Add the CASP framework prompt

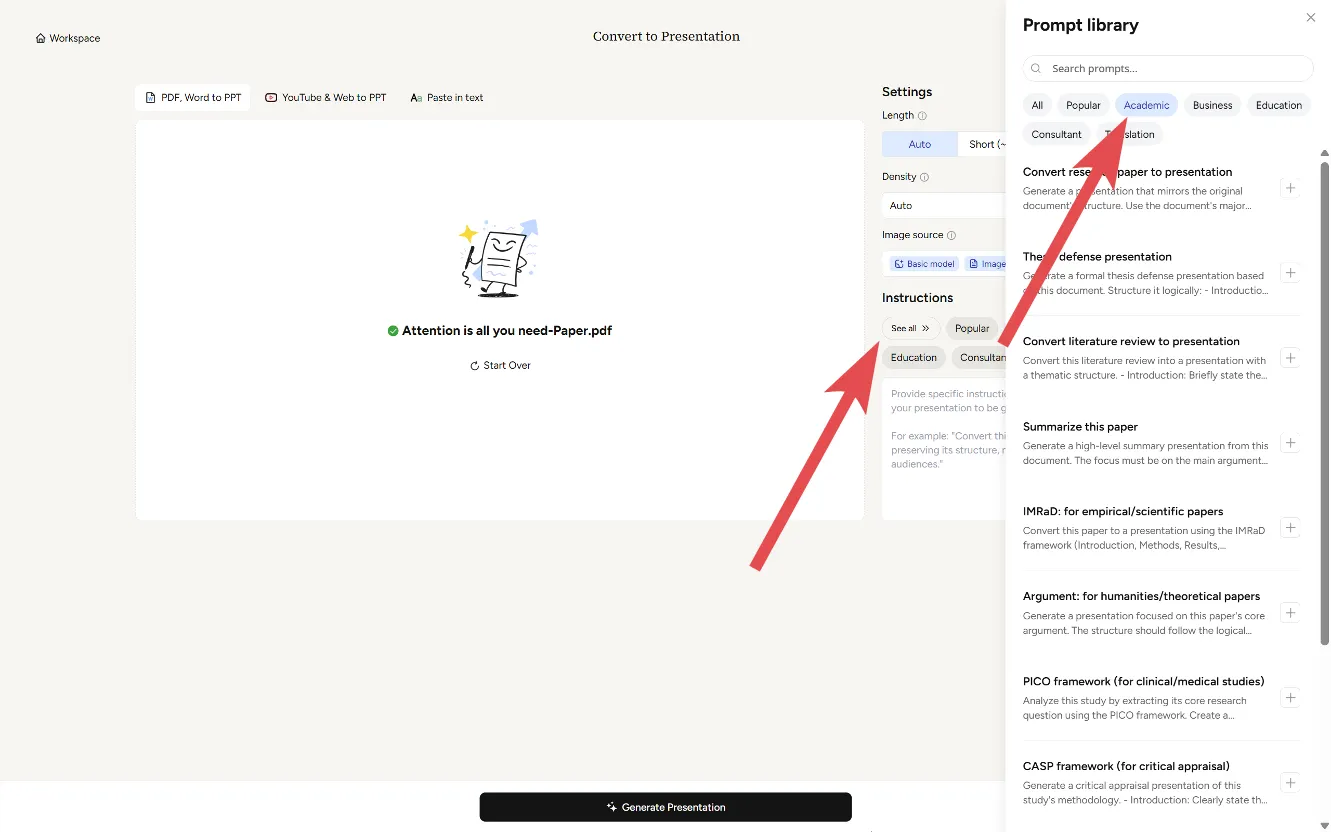pyautogui.click(x=1289, y=783)
